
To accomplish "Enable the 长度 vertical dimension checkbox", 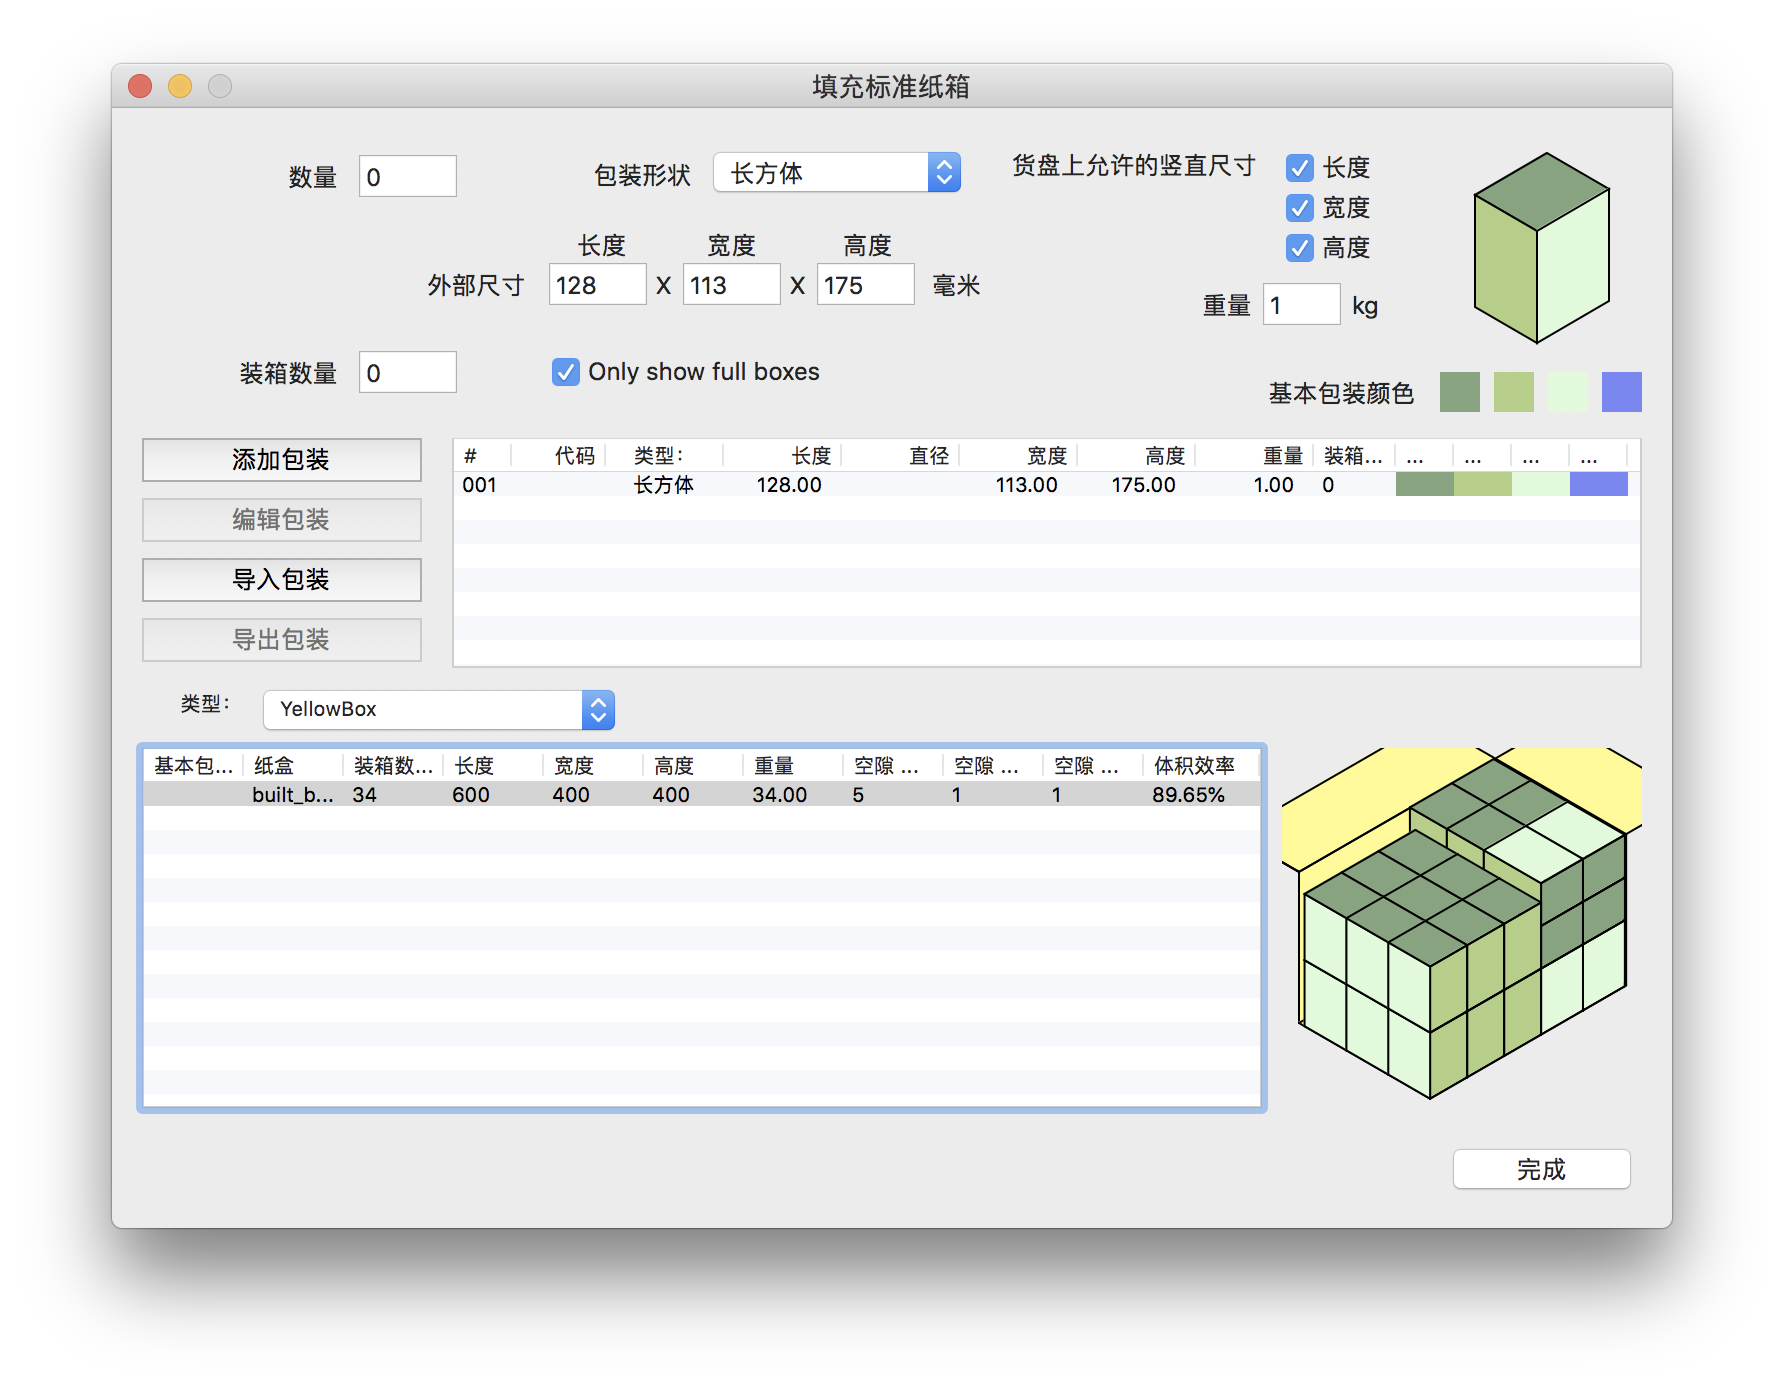I will (x=1299, y=168).
